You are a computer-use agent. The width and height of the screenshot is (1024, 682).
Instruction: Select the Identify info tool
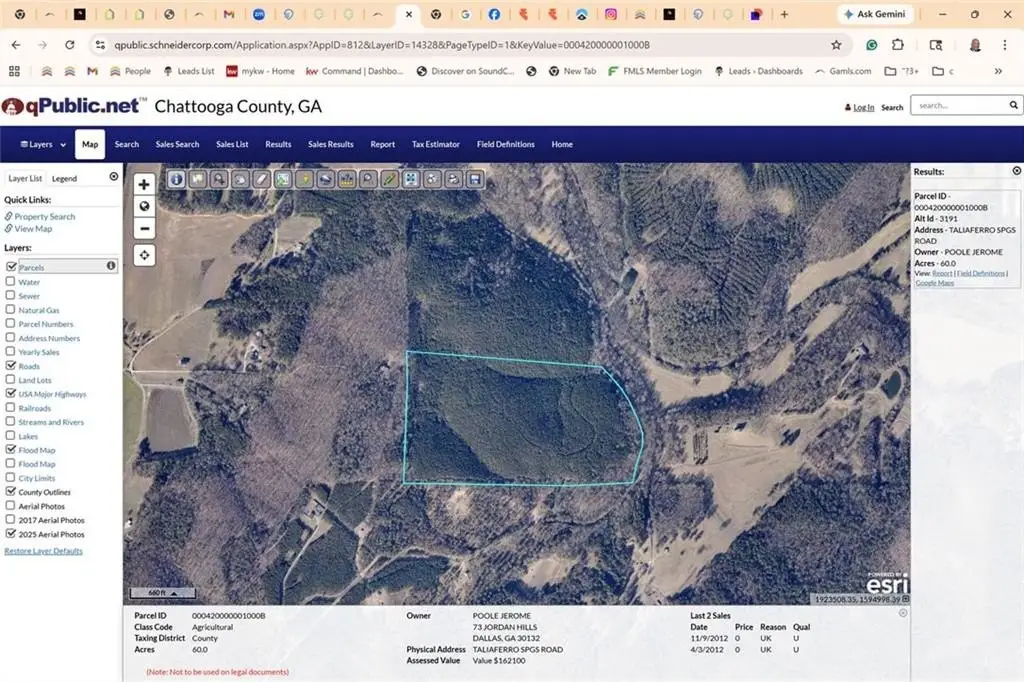[x=177, y=180]
